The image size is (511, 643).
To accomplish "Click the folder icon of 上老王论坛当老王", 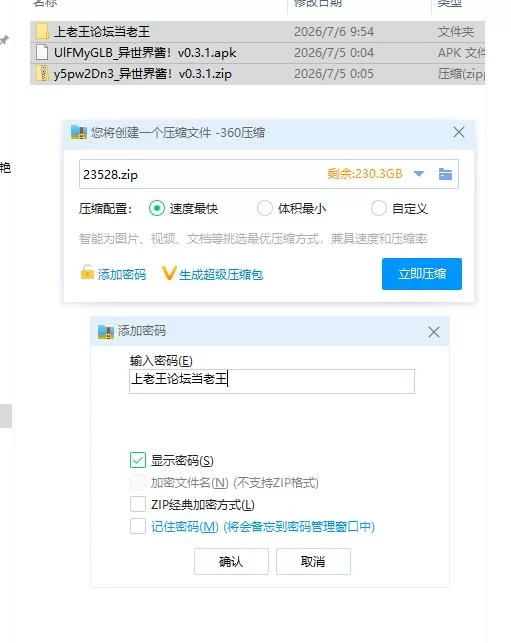I will 42,32.
